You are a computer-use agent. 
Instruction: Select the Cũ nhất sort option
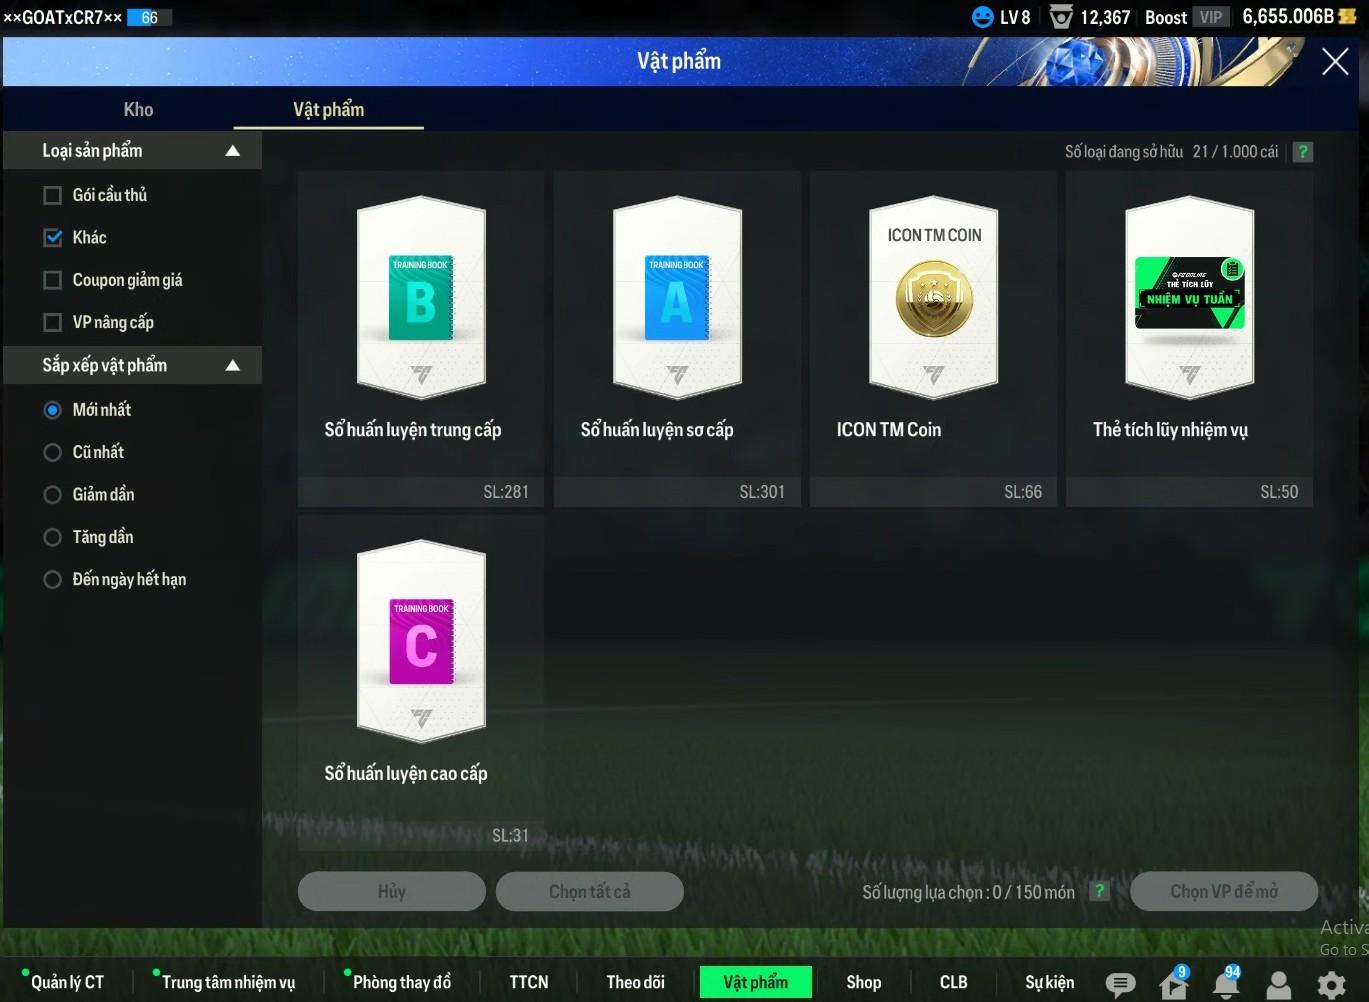pyautogui.click(x=53, y=452)
